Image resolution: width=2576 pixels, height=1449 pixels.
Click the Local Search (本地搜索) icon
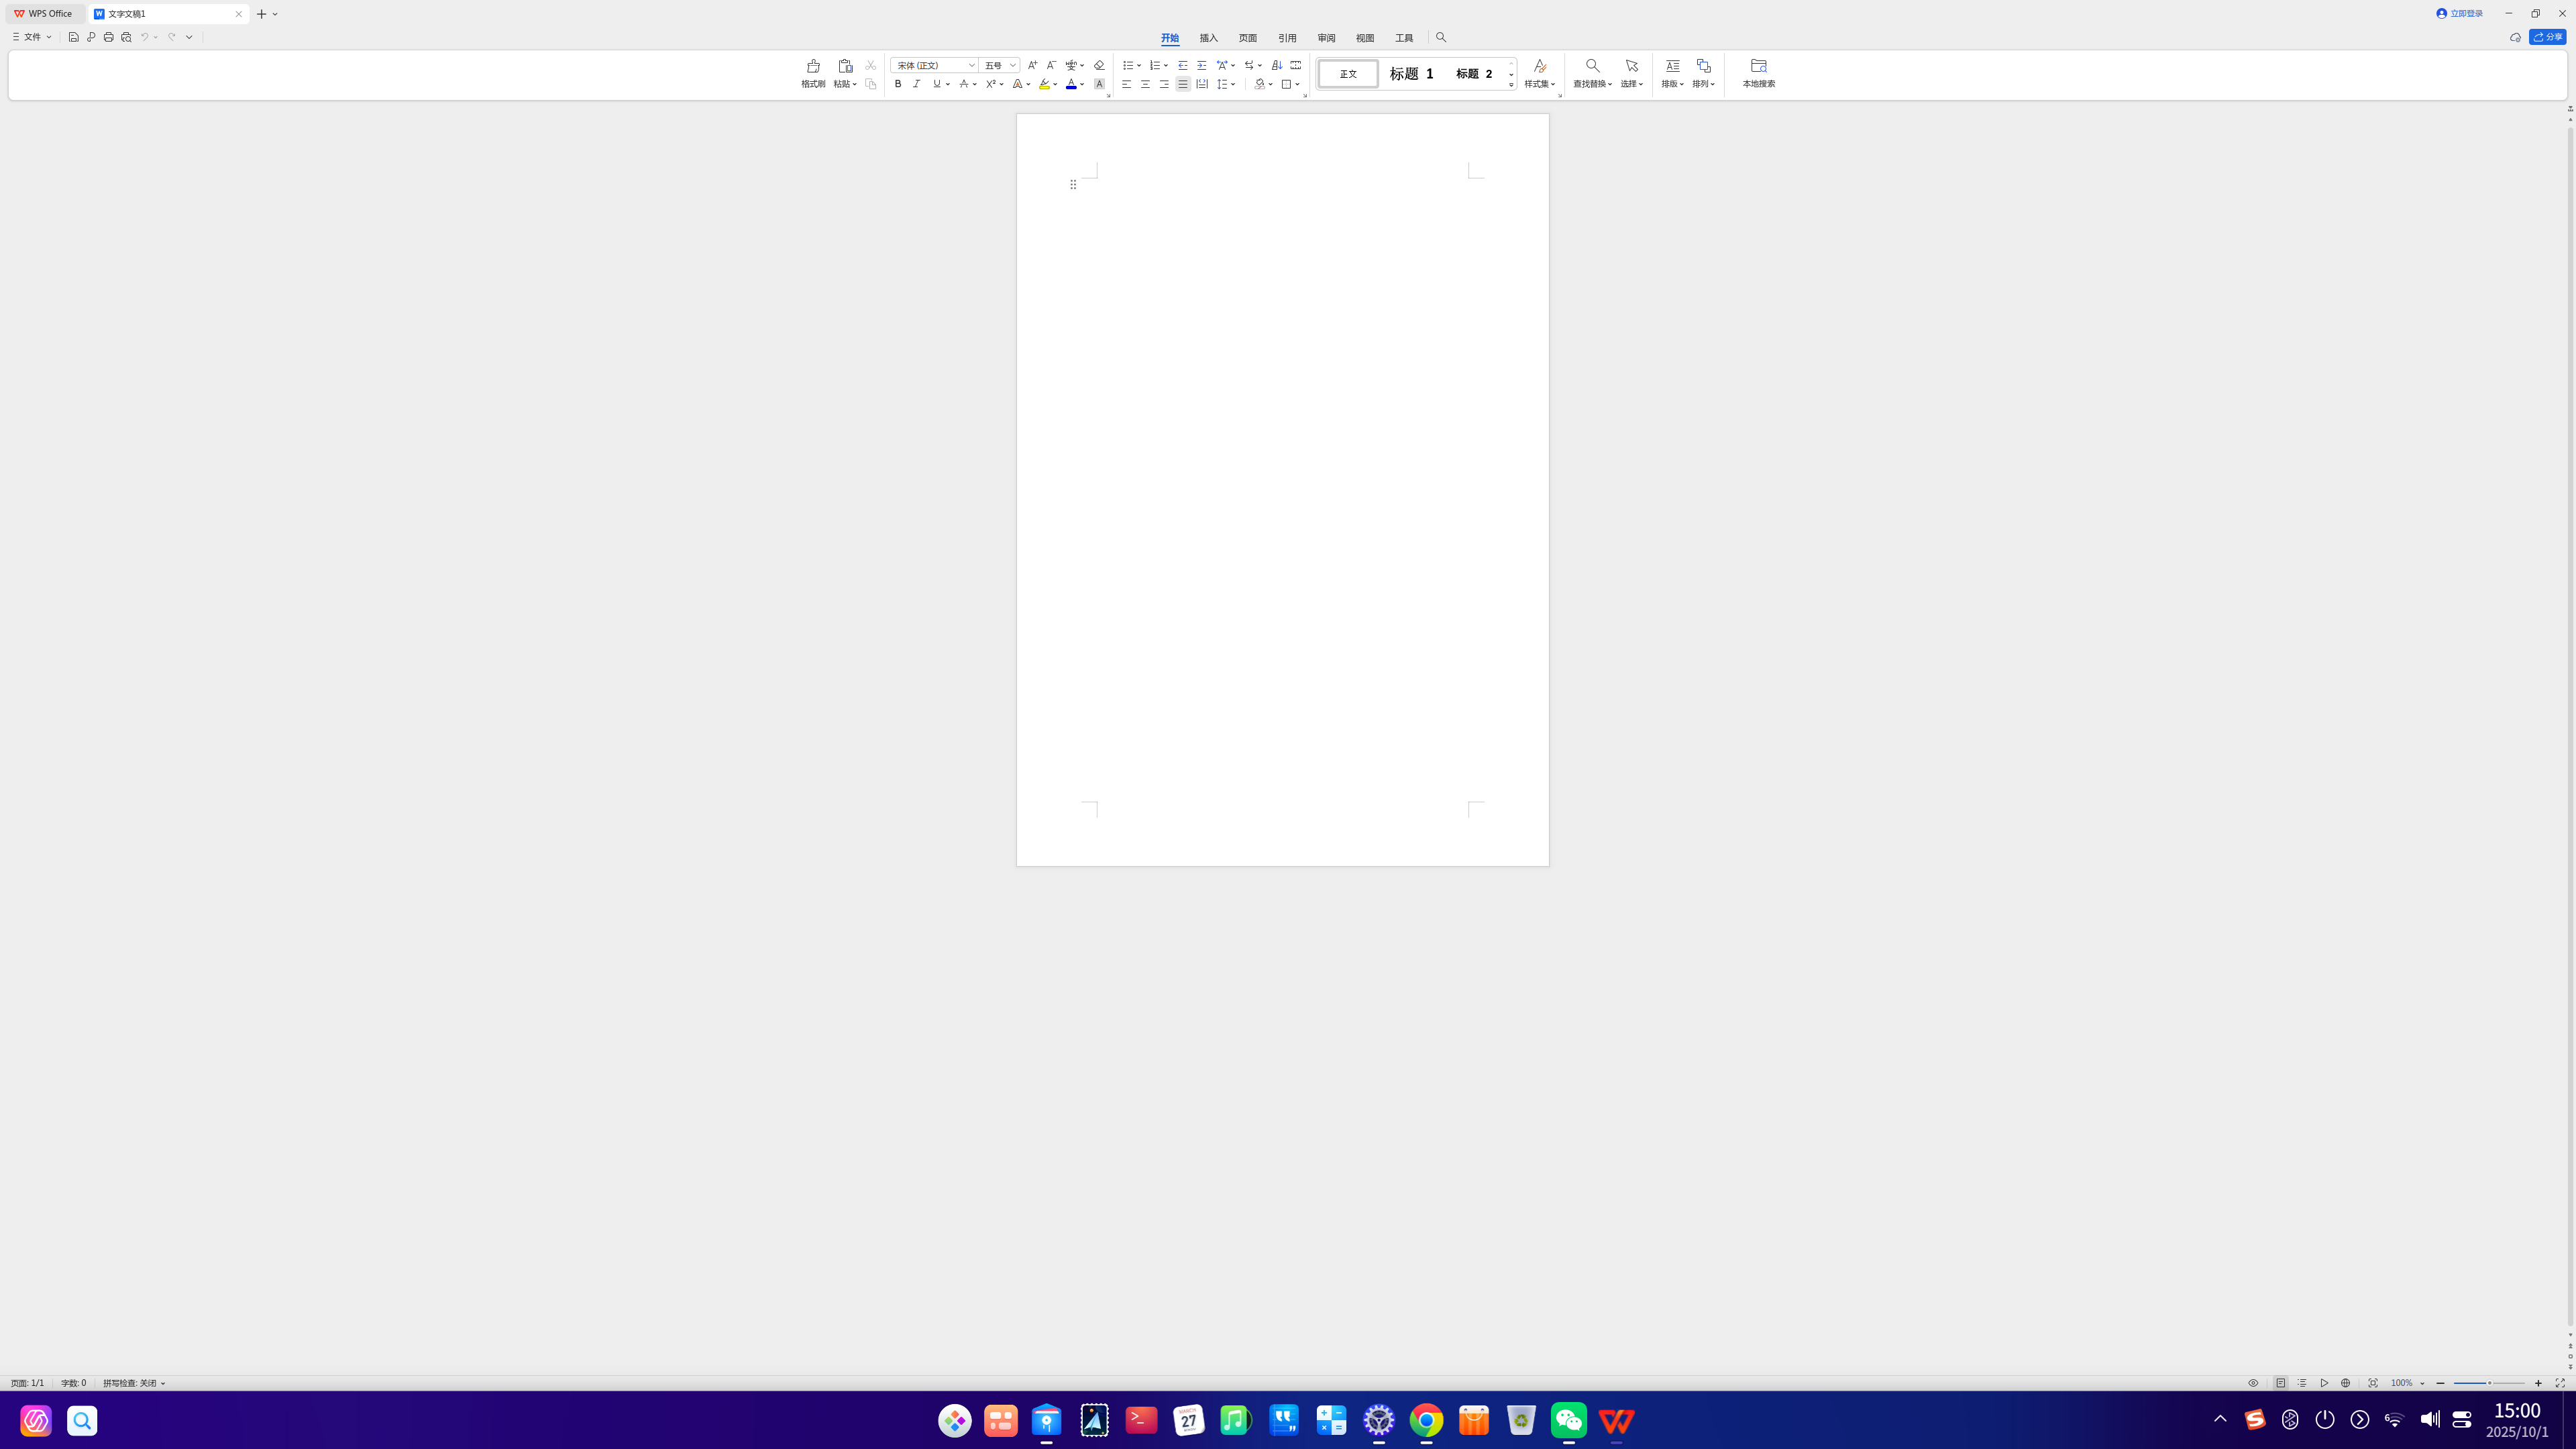pyautogui.click(x=1758, y=66)
